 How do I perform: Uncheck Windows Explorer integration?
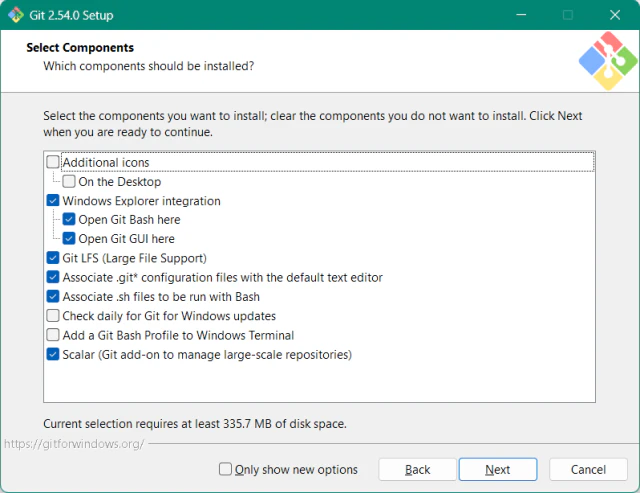(53, 200)
